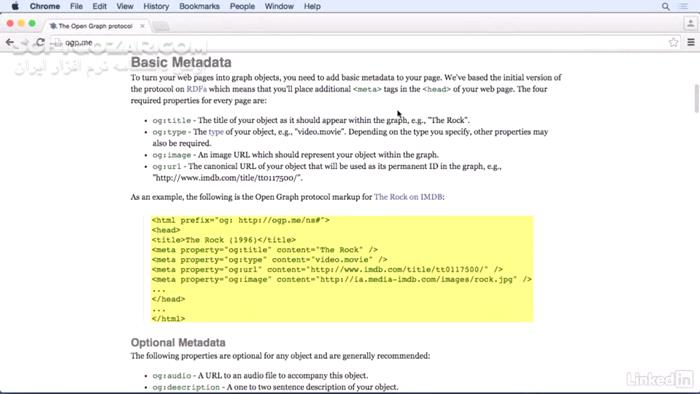Open the Bookmarks menu

click(x=199, y=6)
